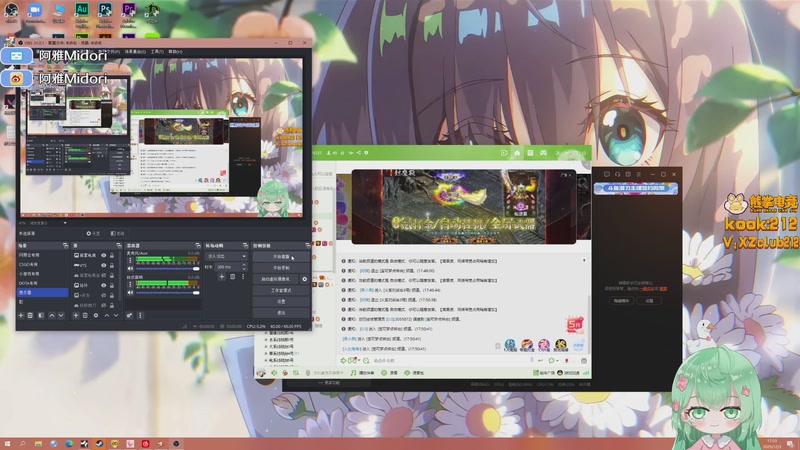Show the hidden third source via its eye icon
The height and width of the screenshot is (450, 800).
point(104,276)
